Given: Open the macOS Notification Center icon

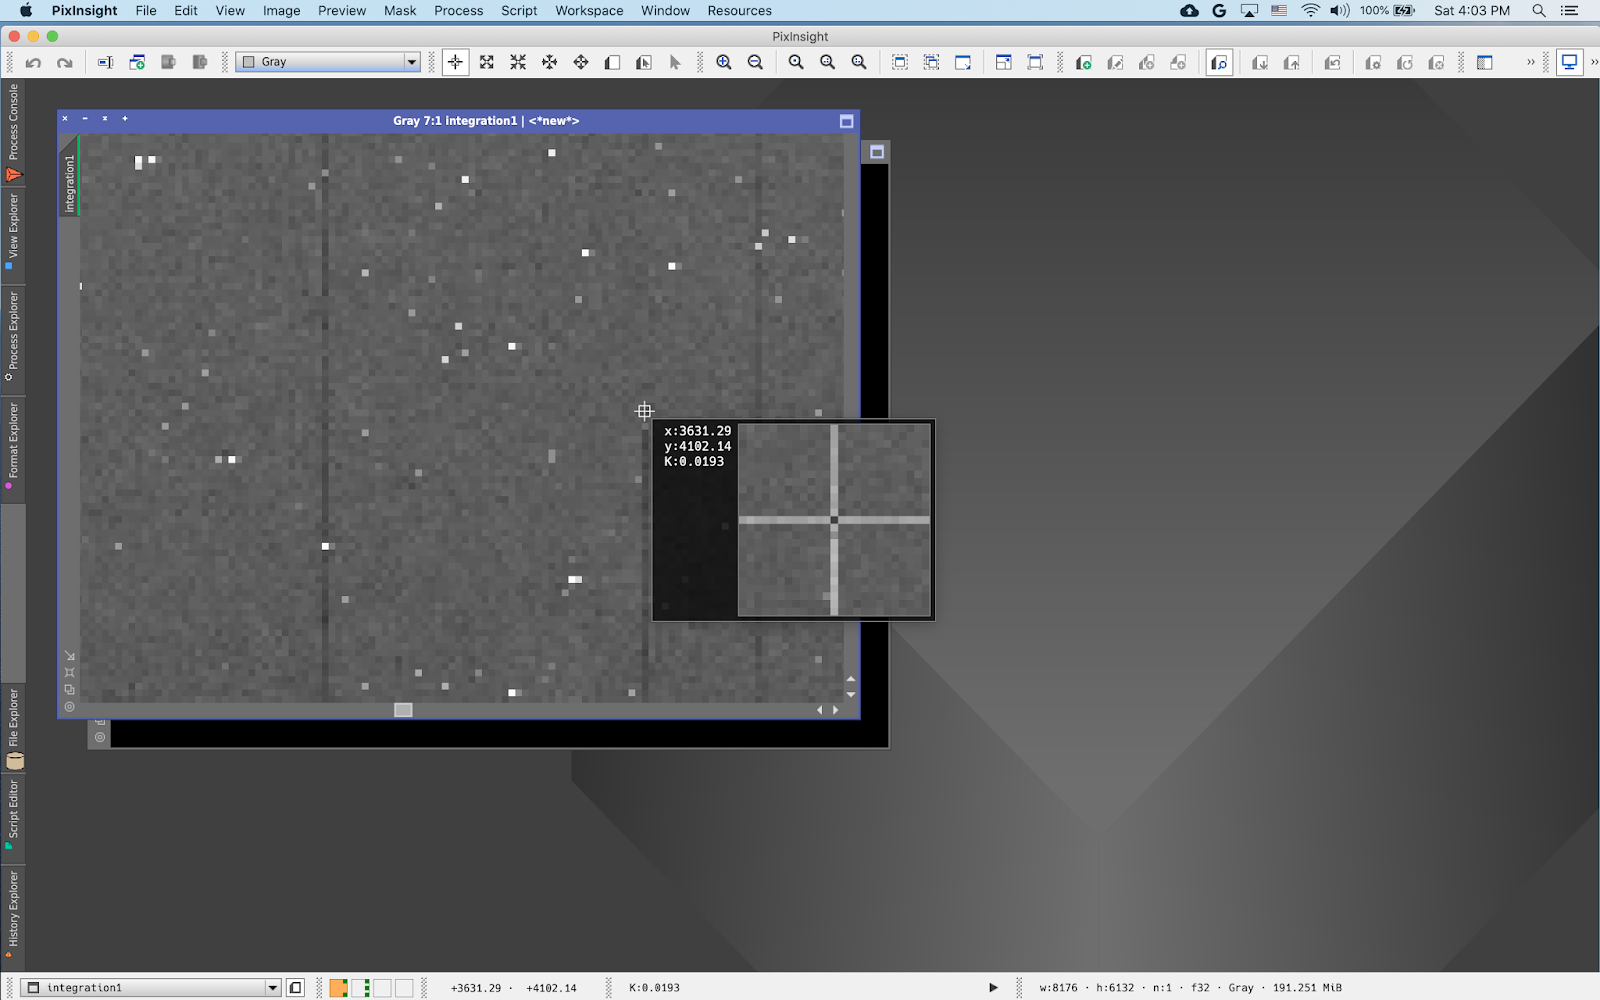Looking at the screenshot, I should (1570, 10).
